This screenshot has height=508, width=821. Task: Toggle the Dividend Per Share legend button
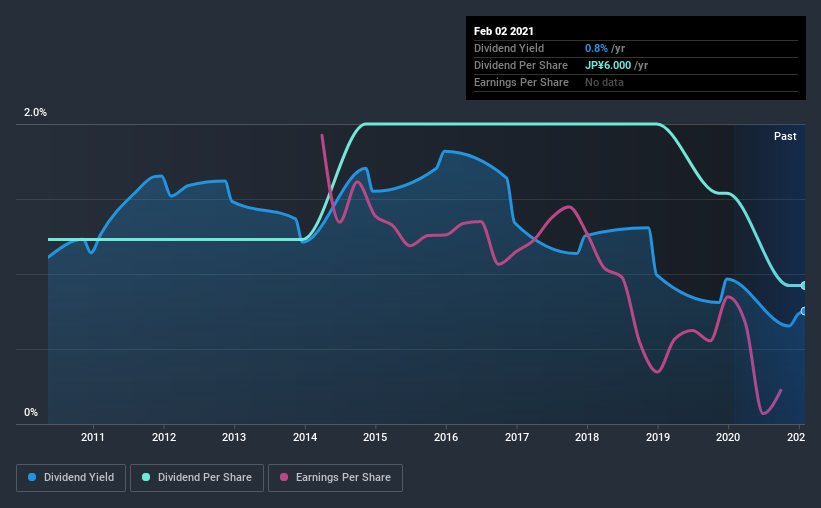point(197,478)
